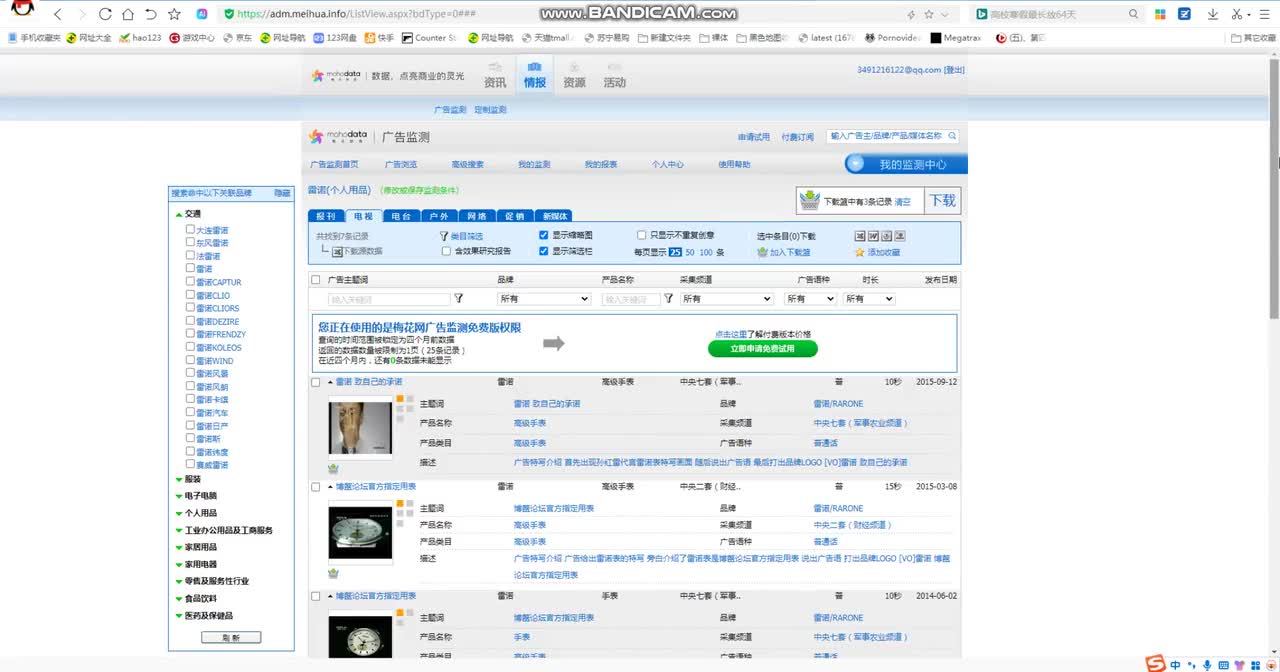Click the mohodata logo in the top header
Screen dimensions: 1280x672
(338, 76)
